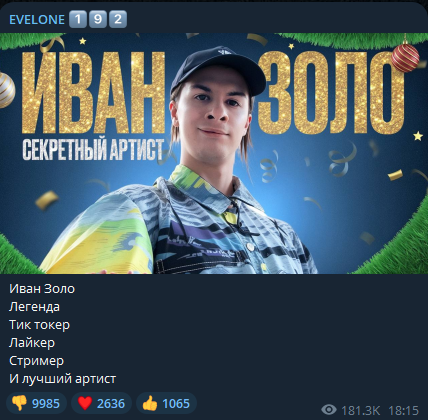Click the 9985 dislike count
This screenshot has width=428, height=420.
(x=46, y=404)
